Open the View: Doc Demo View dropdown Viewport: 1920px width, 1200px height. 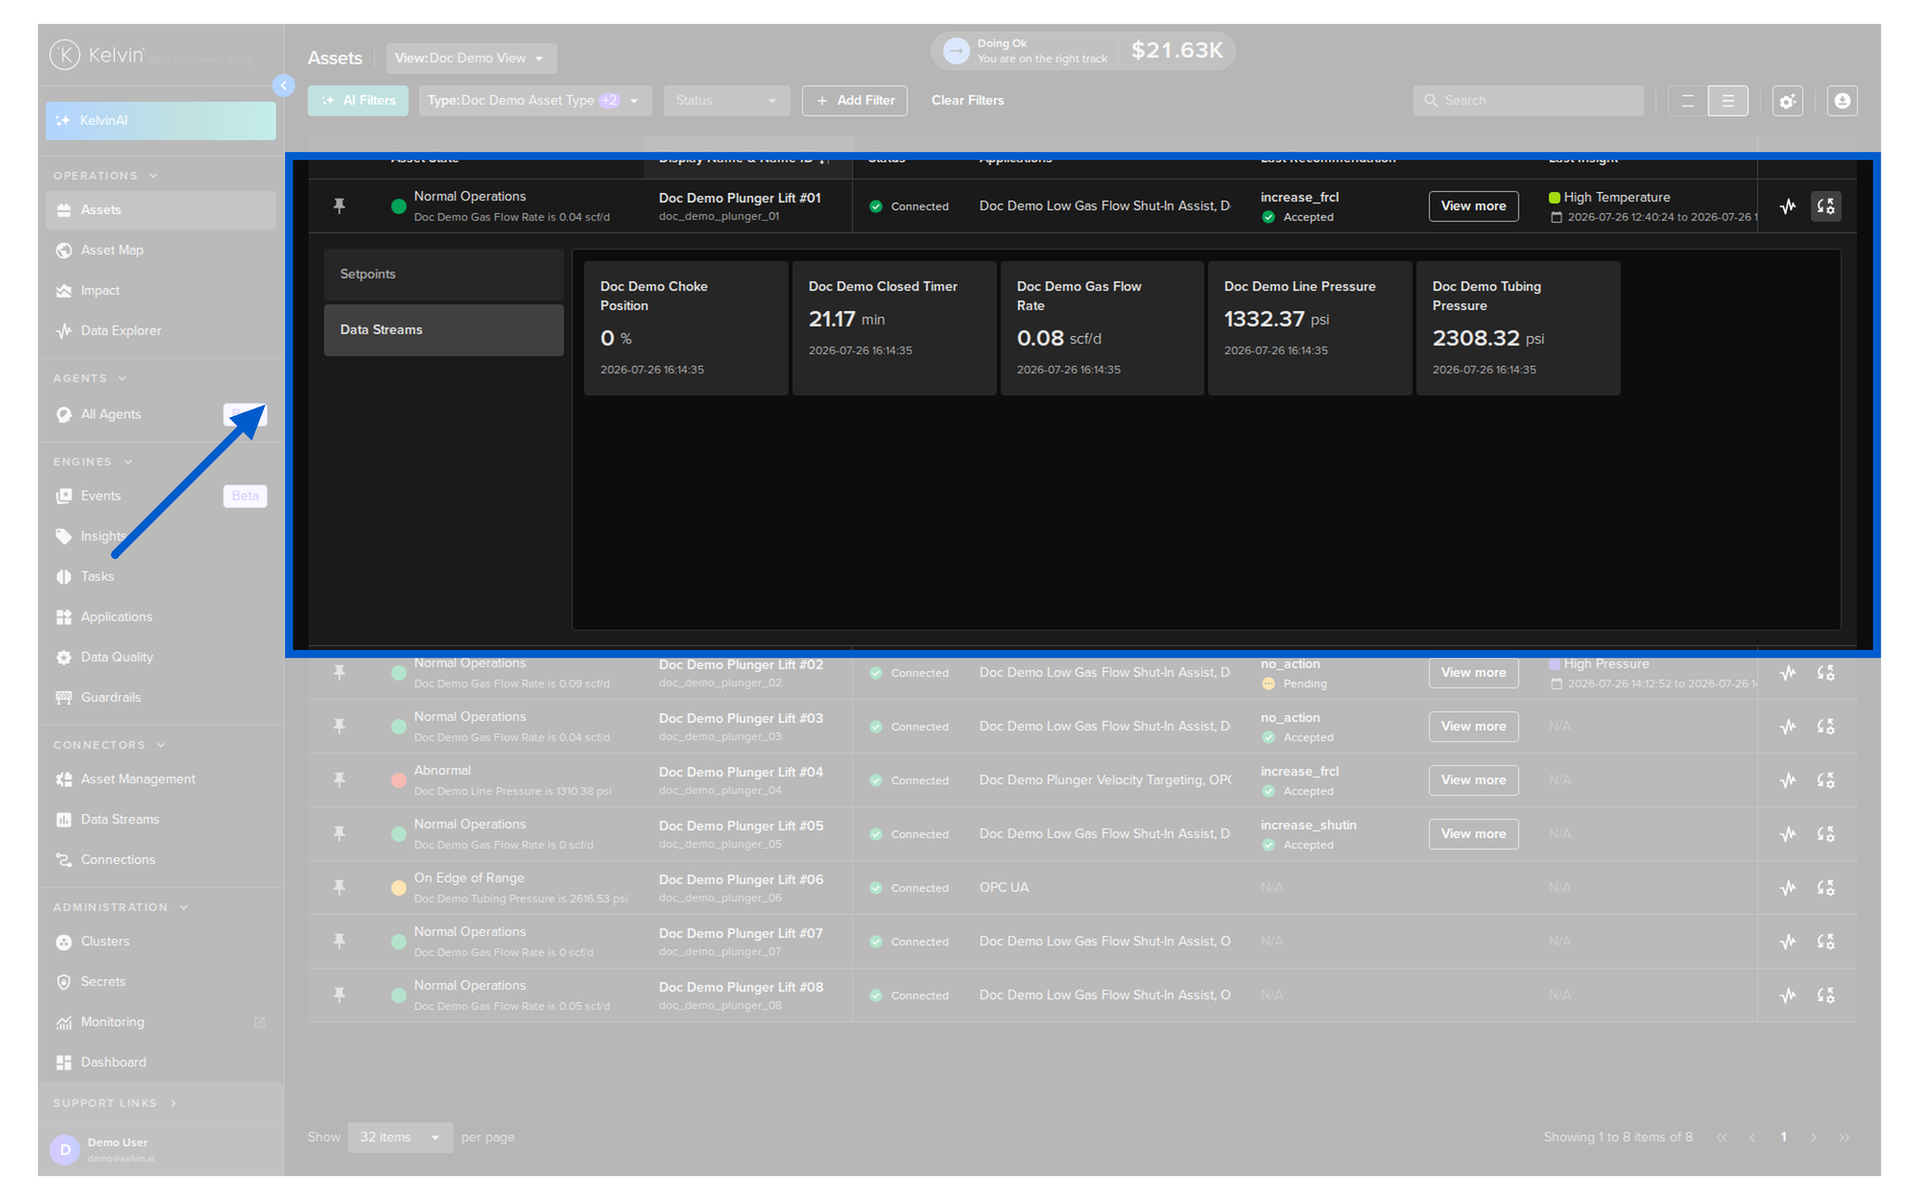[471, 58]
